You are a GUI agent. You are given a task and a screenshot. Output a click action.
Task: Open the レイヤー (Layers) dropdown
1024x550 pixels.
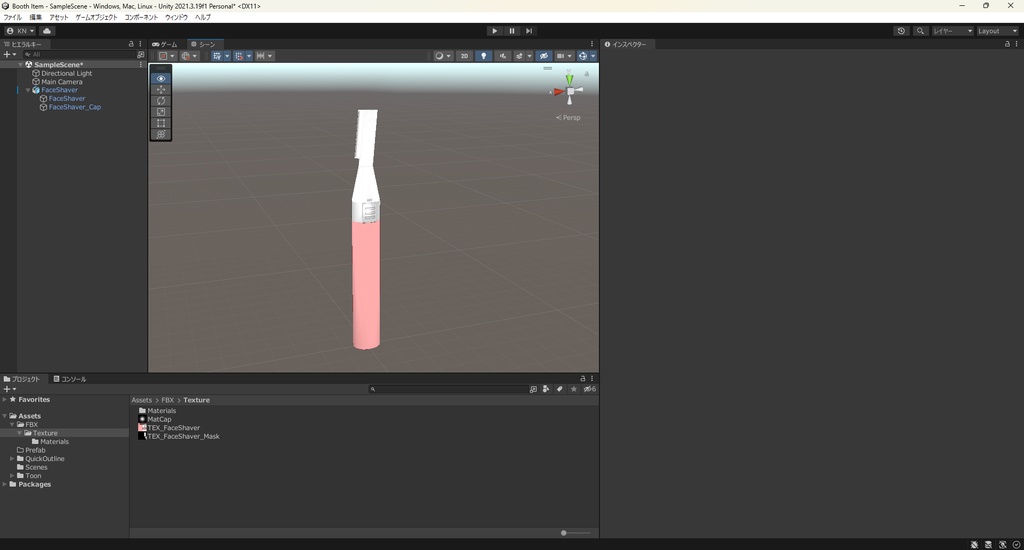click(x=952, y=31)
